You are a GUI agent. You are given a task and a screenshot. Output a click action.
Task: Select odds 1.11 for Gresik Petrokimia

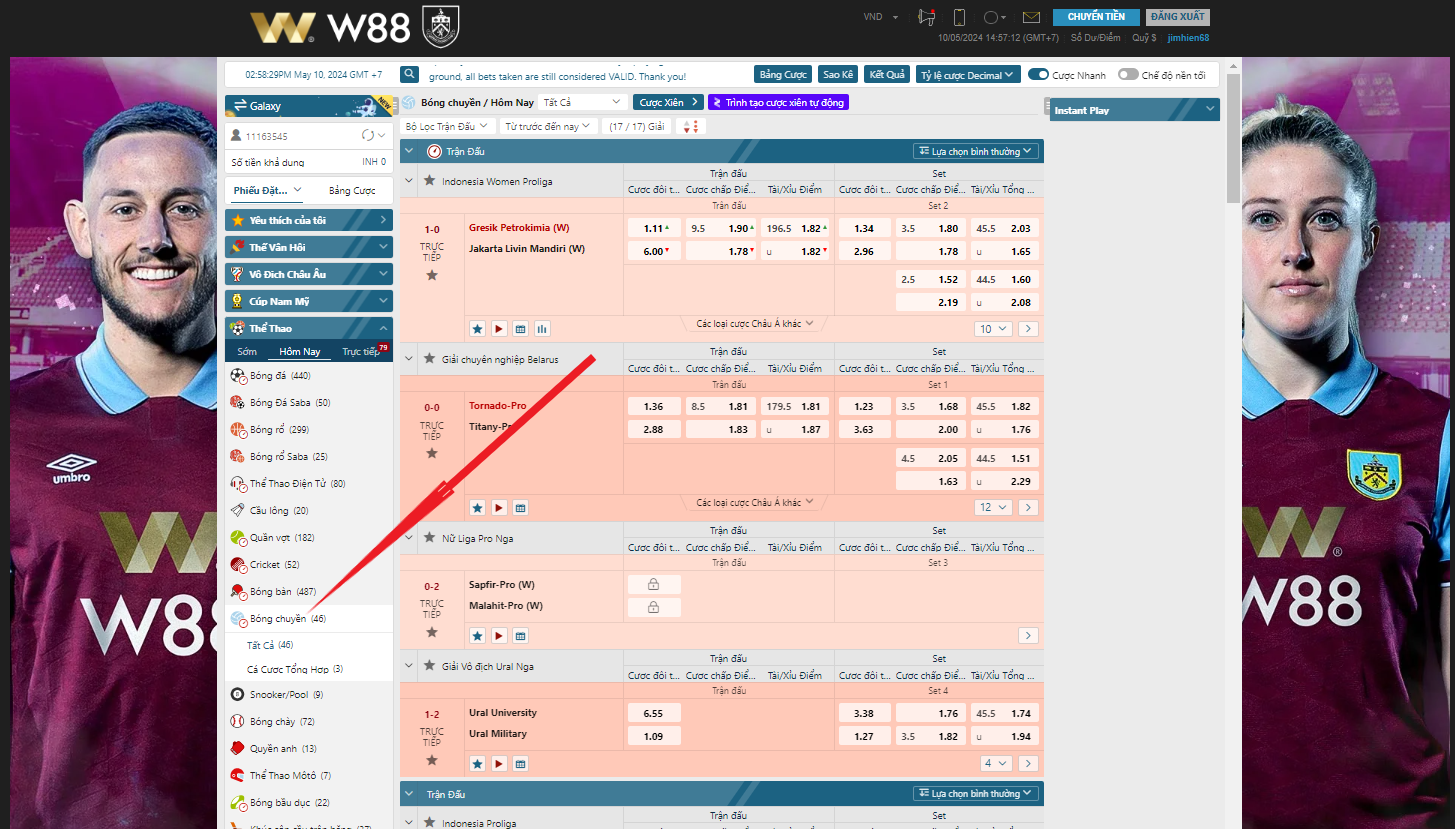[x=654, y=228]
